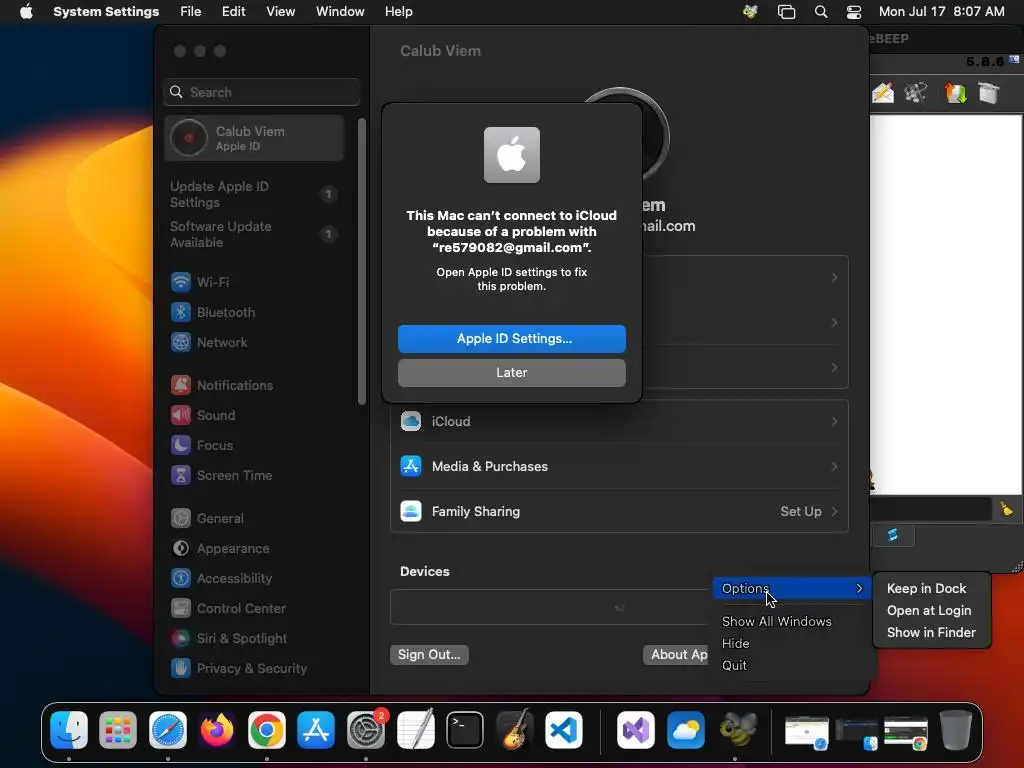Viewport: 1024px width, 768px height.
Task: Open Update Apple ID Settings notice
Action: click(253, 195)
